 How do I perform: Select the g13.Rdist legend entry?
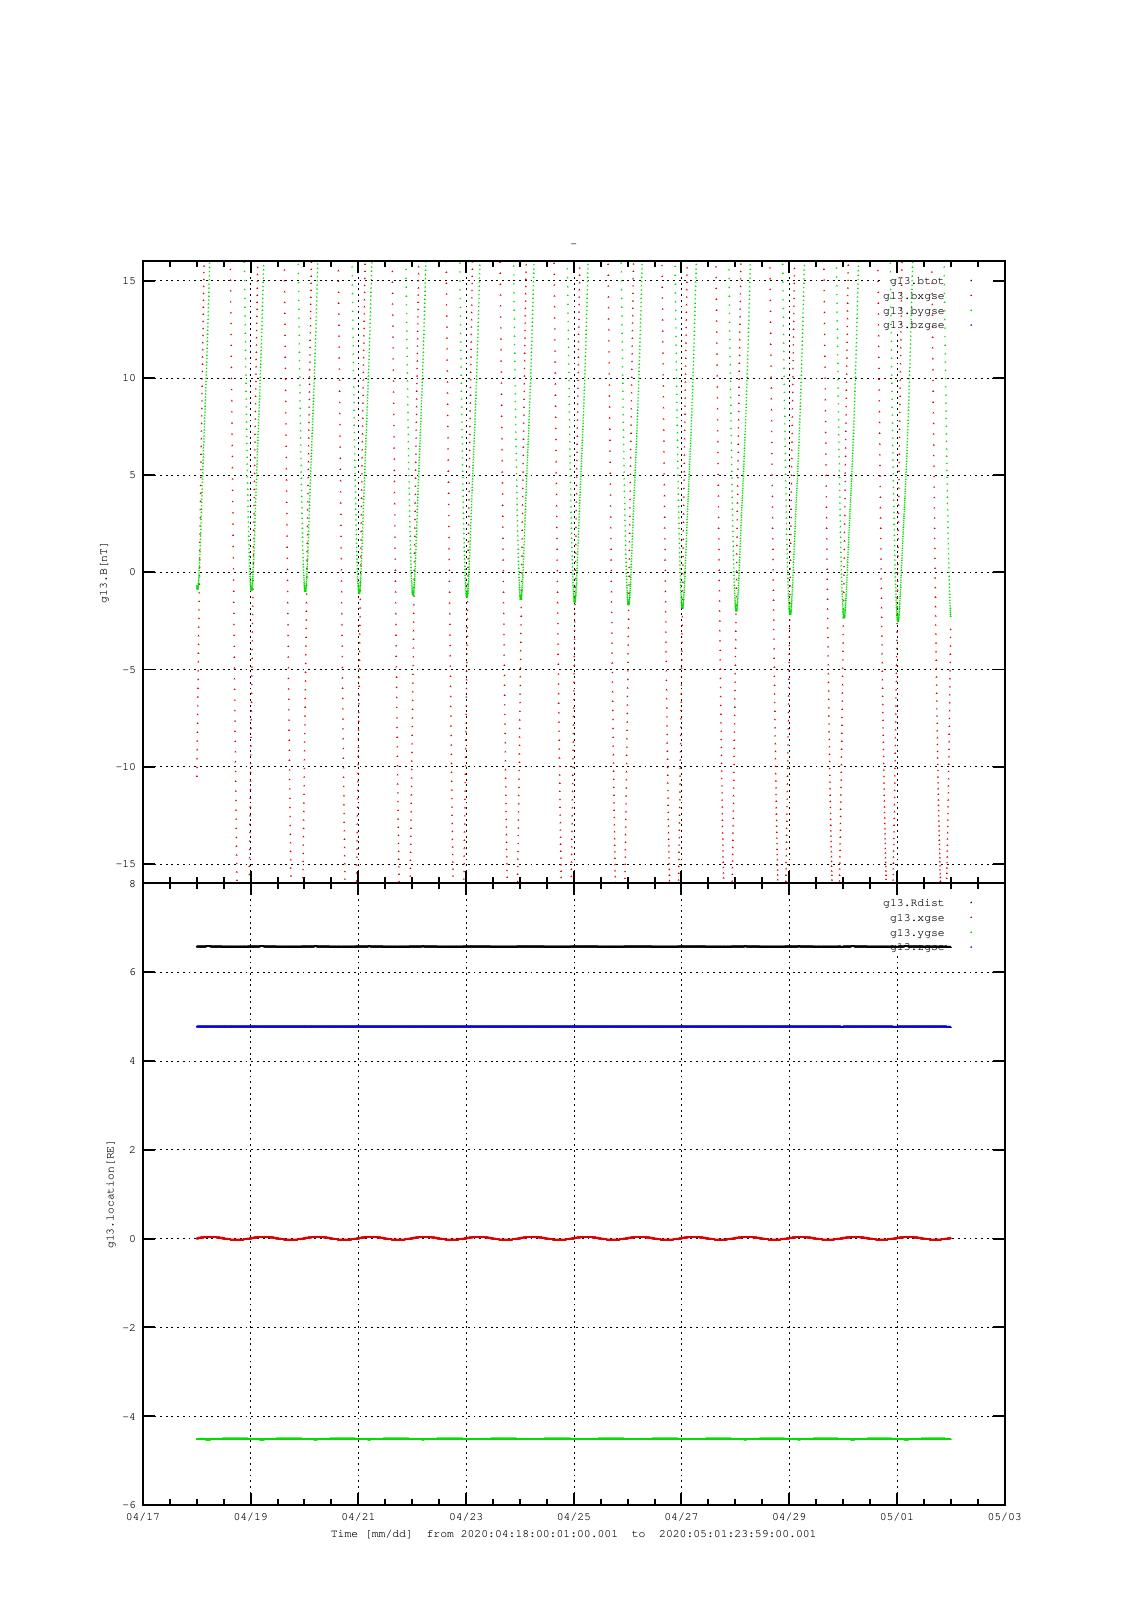(913, 903)
